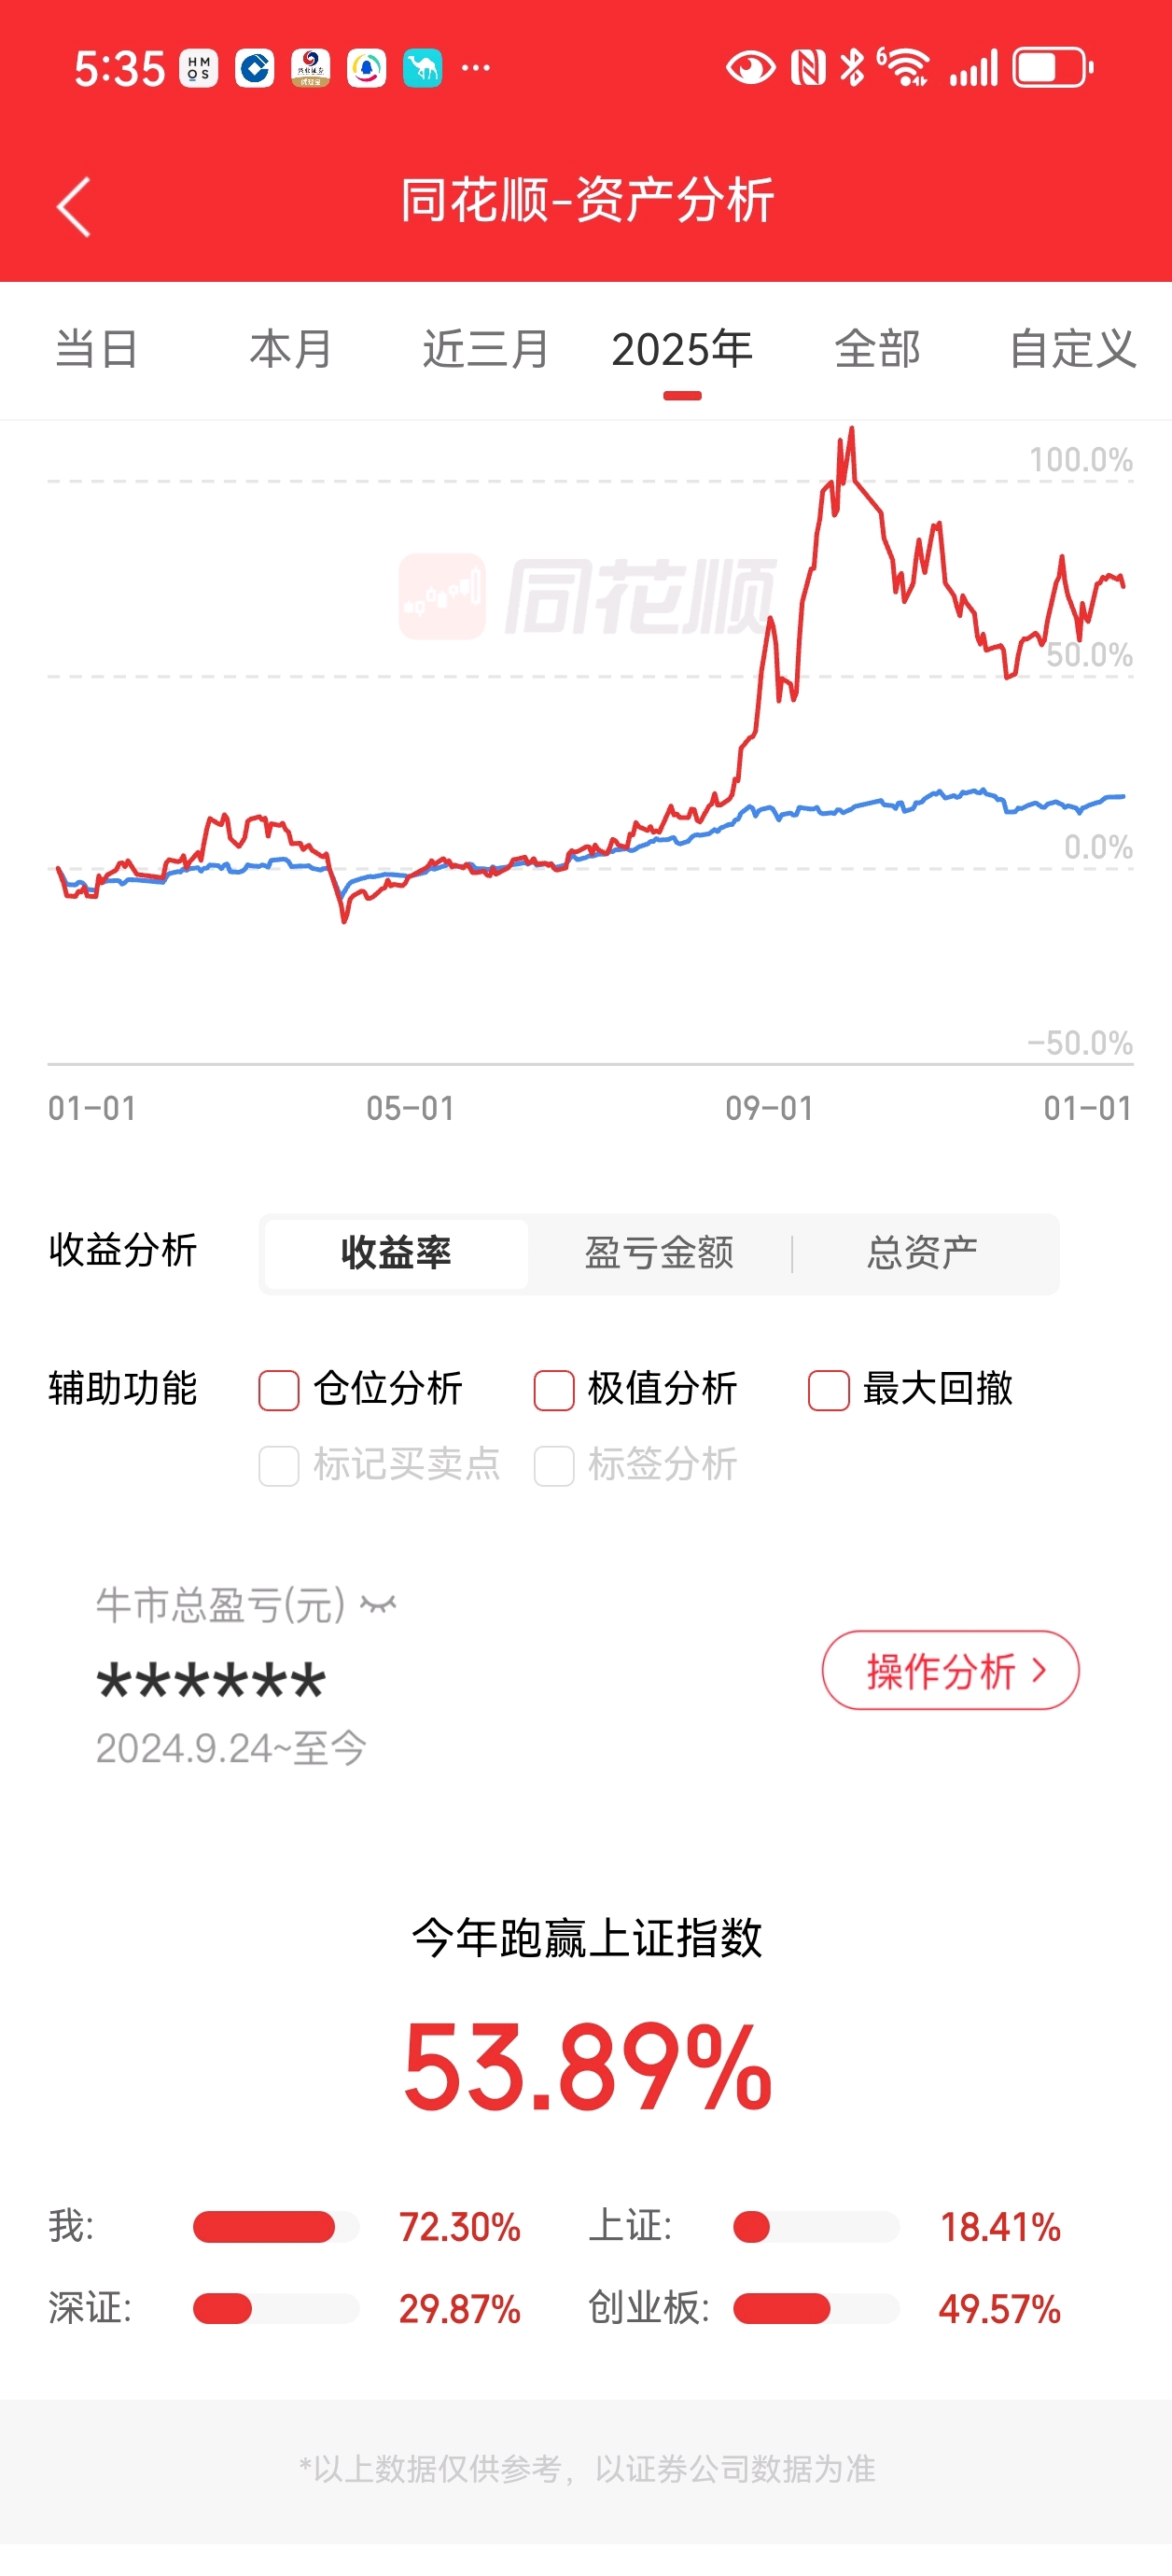Open the 自定义 date range tab
Viewport: 1172px width, 2576px height.
tap(1072, 350)
